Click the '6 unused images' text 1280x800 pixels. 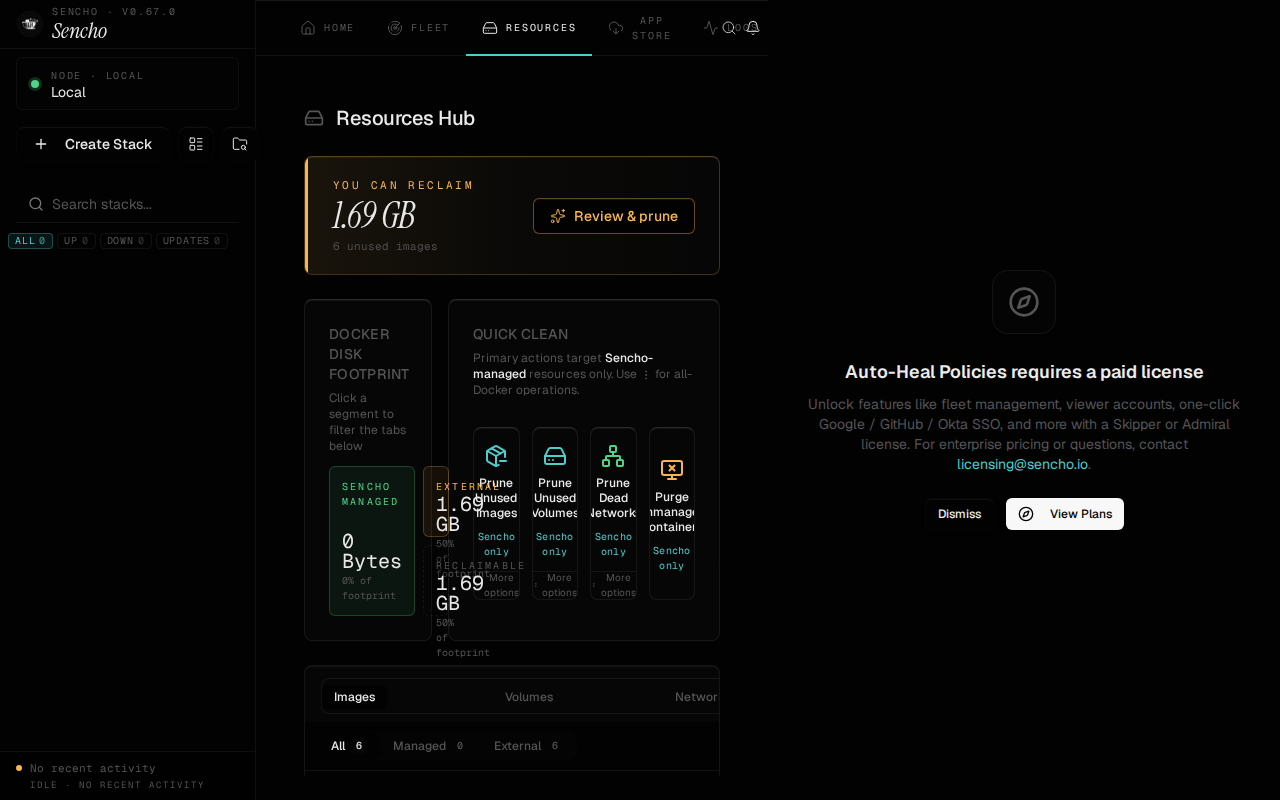coord(385,246)
